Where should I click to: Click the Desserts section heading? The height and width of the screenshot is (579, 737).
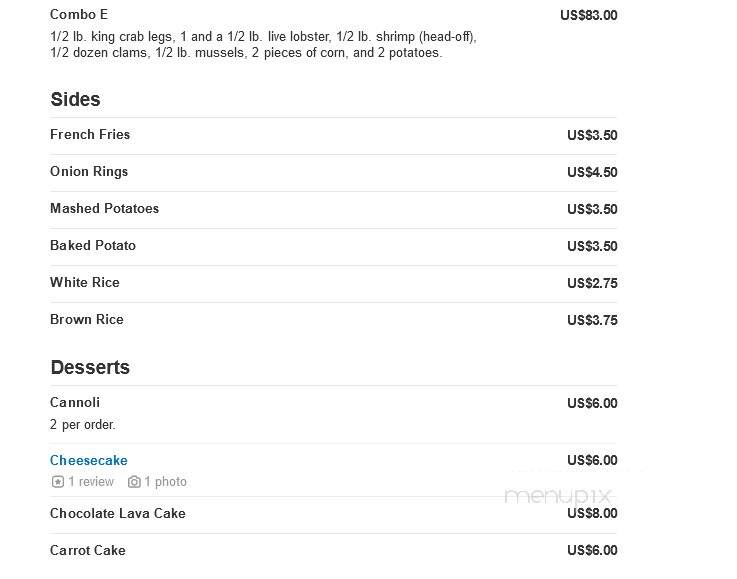click(90, 367)
